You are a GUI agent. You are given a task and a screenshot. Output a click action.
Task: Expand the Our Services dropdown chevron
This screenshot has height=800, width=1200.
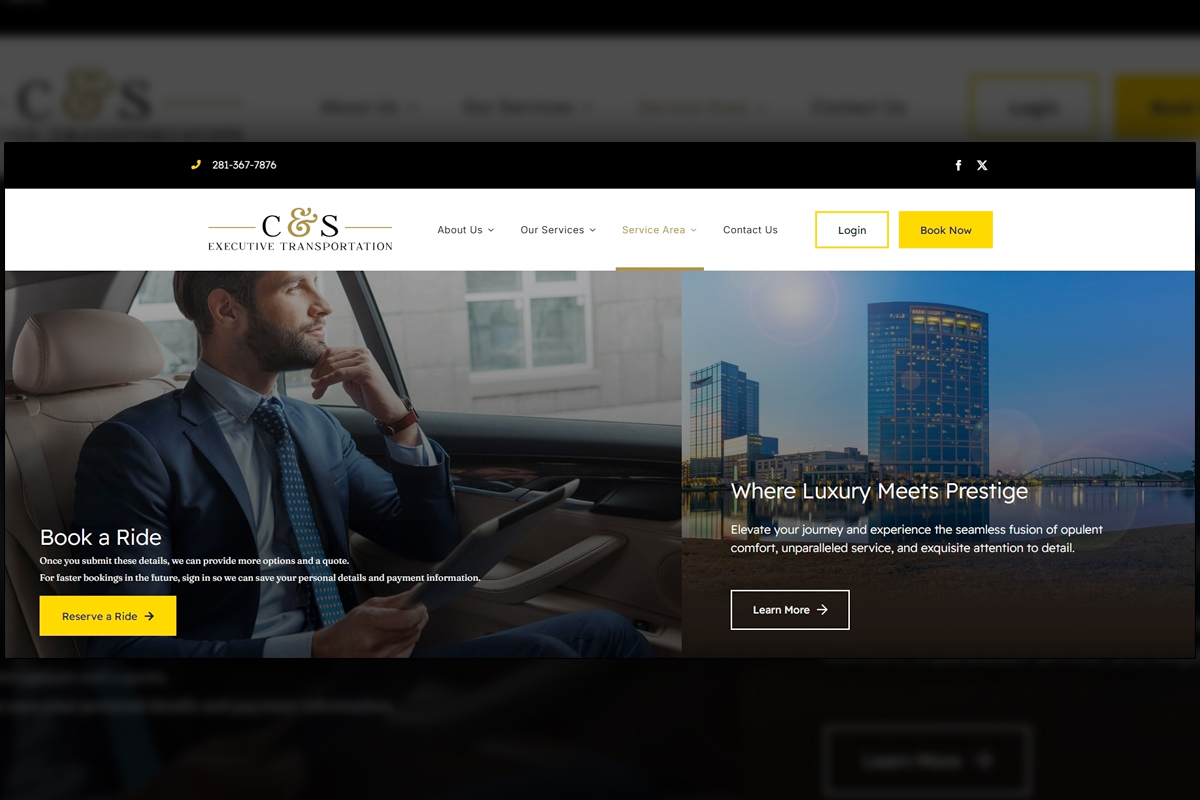click(x=593, y=230)
